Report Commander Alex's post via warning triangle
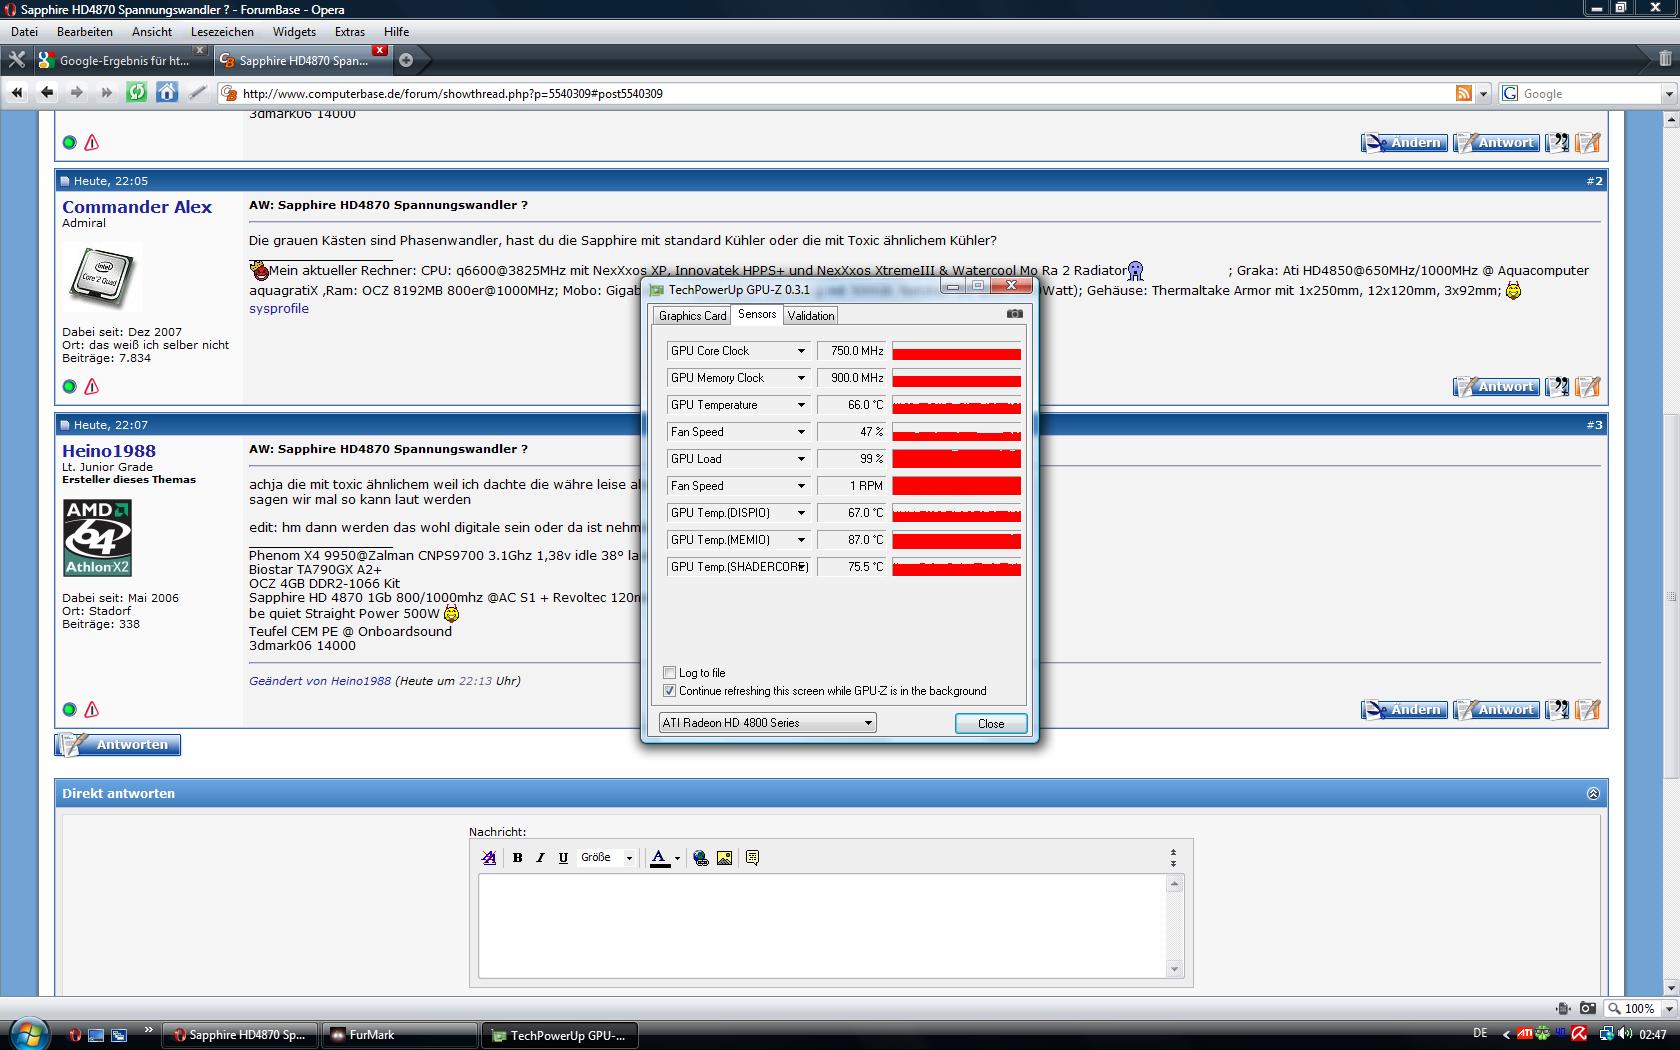The width and height of the screenshot is (1680, 1050). [92, 386]
